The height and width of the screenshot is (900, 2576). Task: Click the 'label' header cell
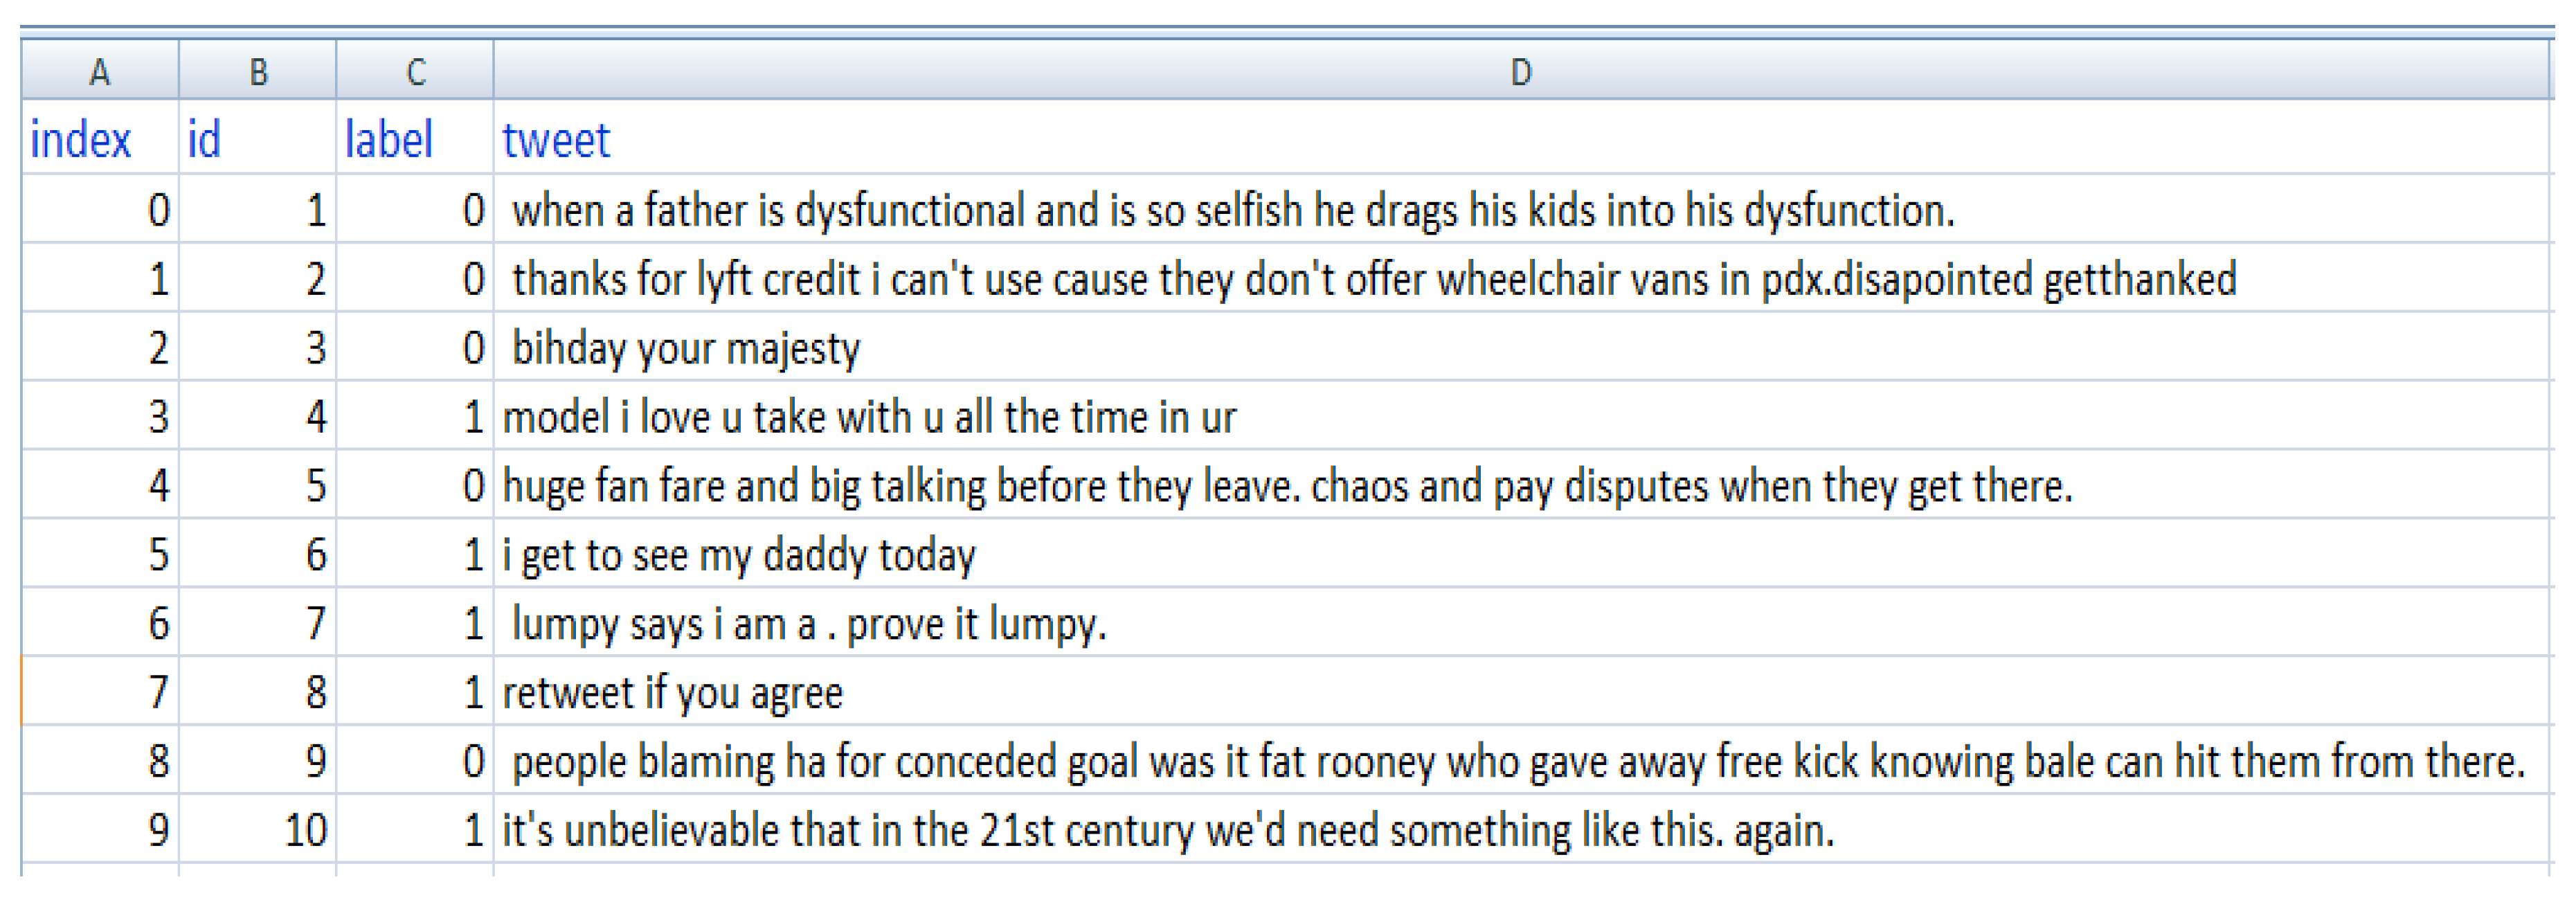click(389, 139)
